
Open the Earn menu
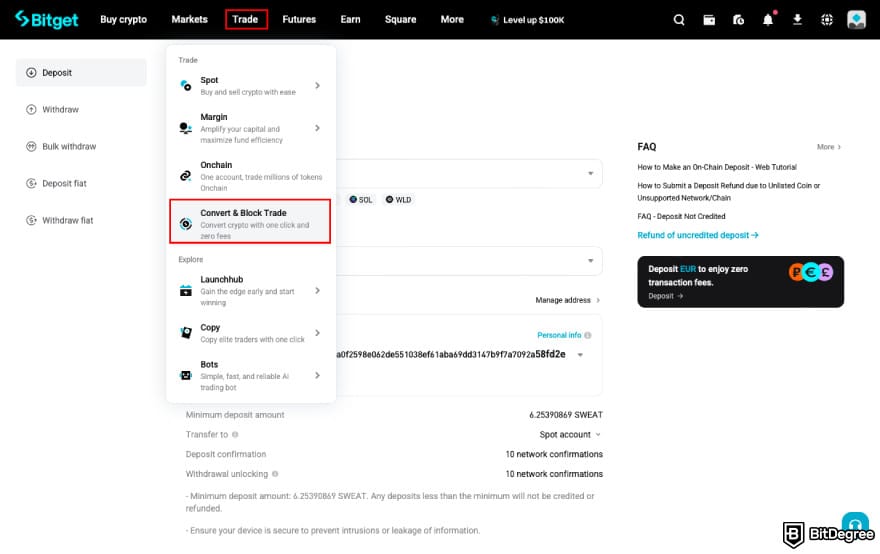point(350,20)
